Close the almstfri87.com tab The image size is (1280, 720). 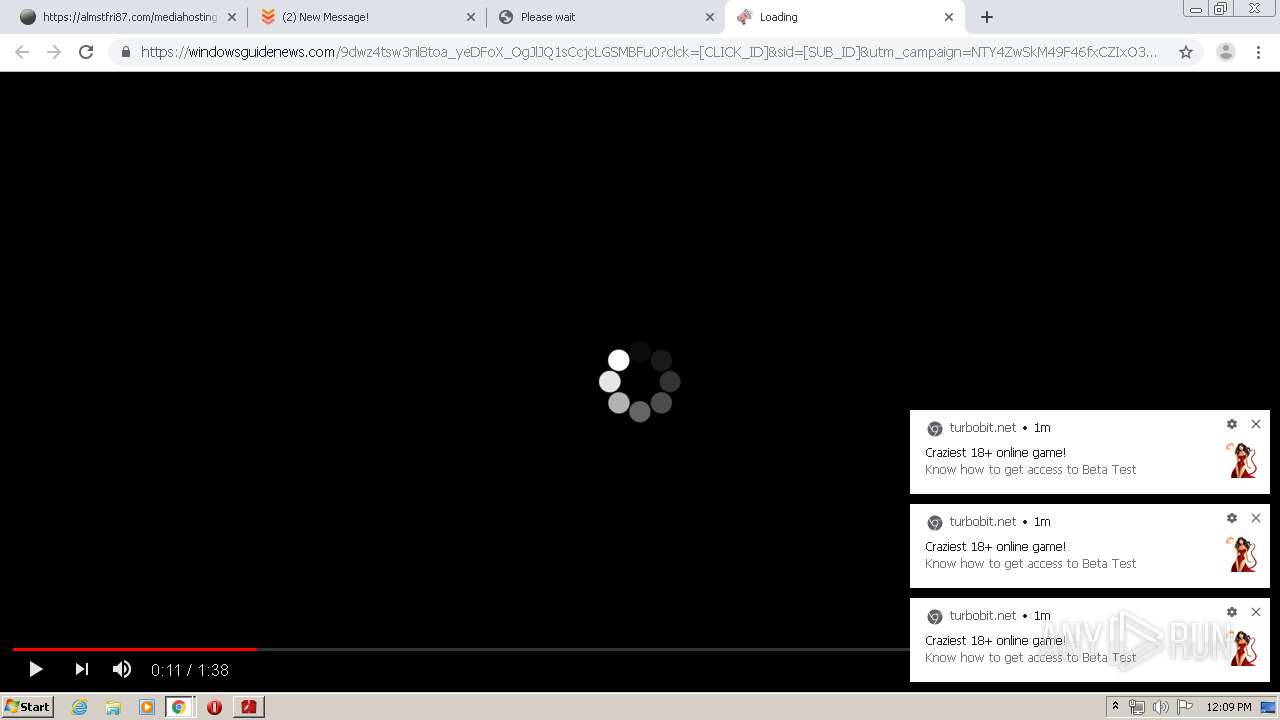tap(232, 17)
